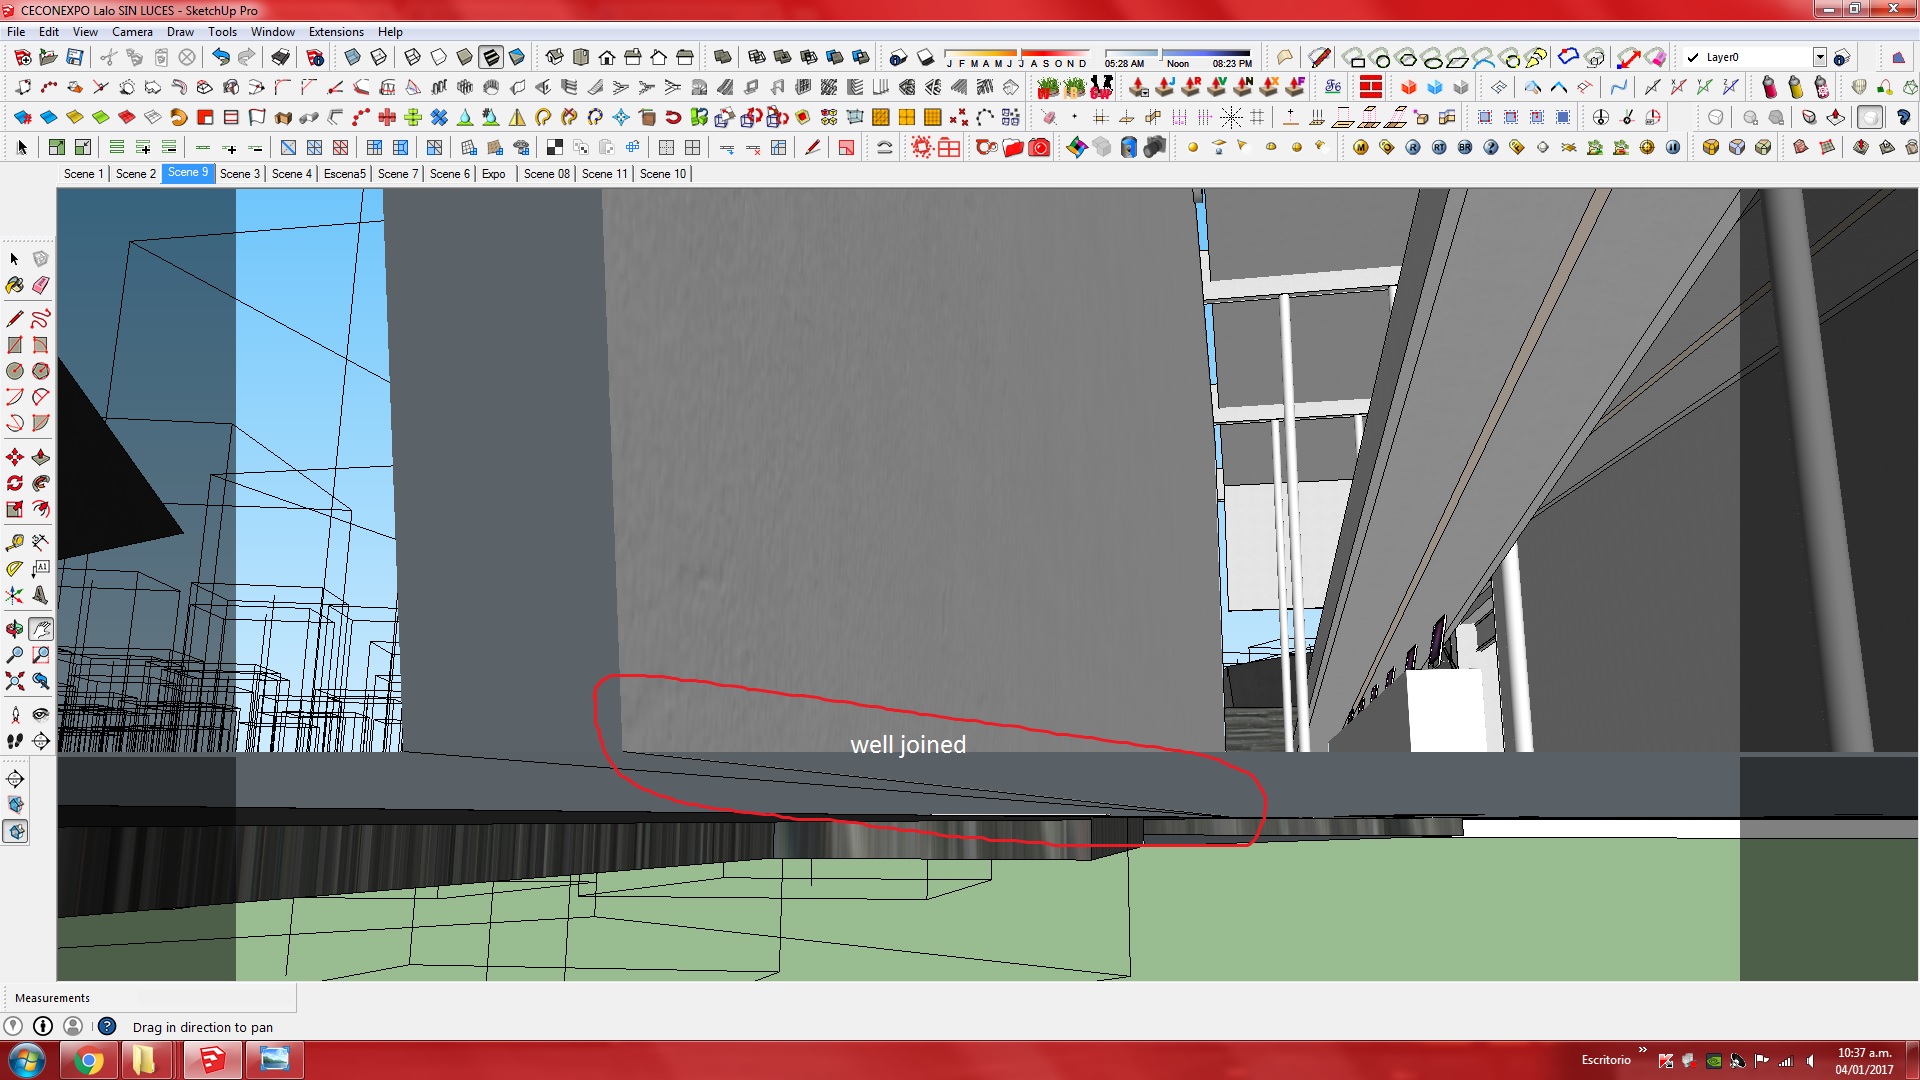1920x1080 pixels.
Task: Open the Extensions menu
Action: click(336, 32)
